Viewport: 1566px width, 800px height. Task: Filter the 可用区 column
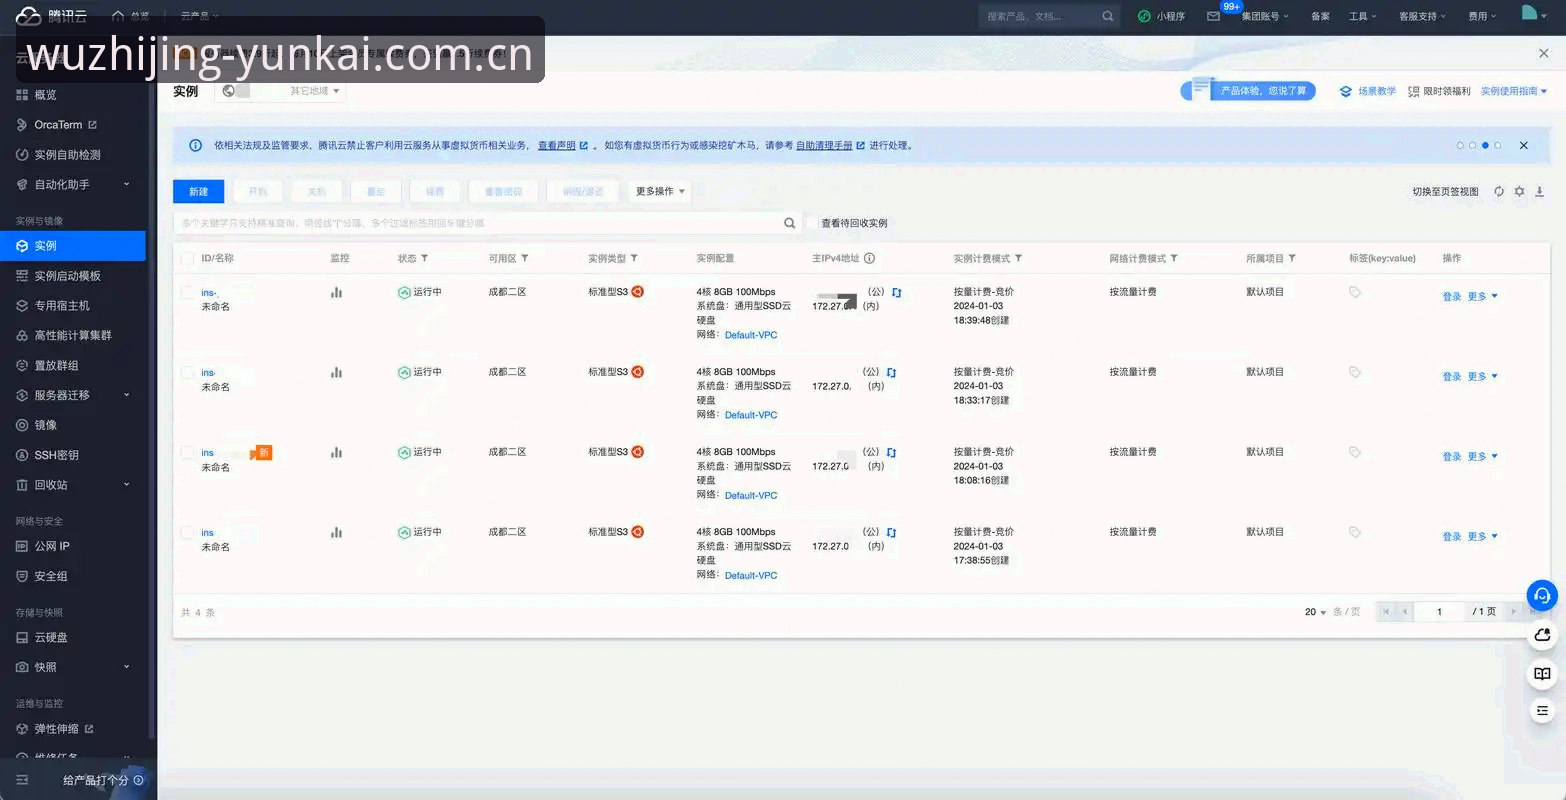click(524, 258)
